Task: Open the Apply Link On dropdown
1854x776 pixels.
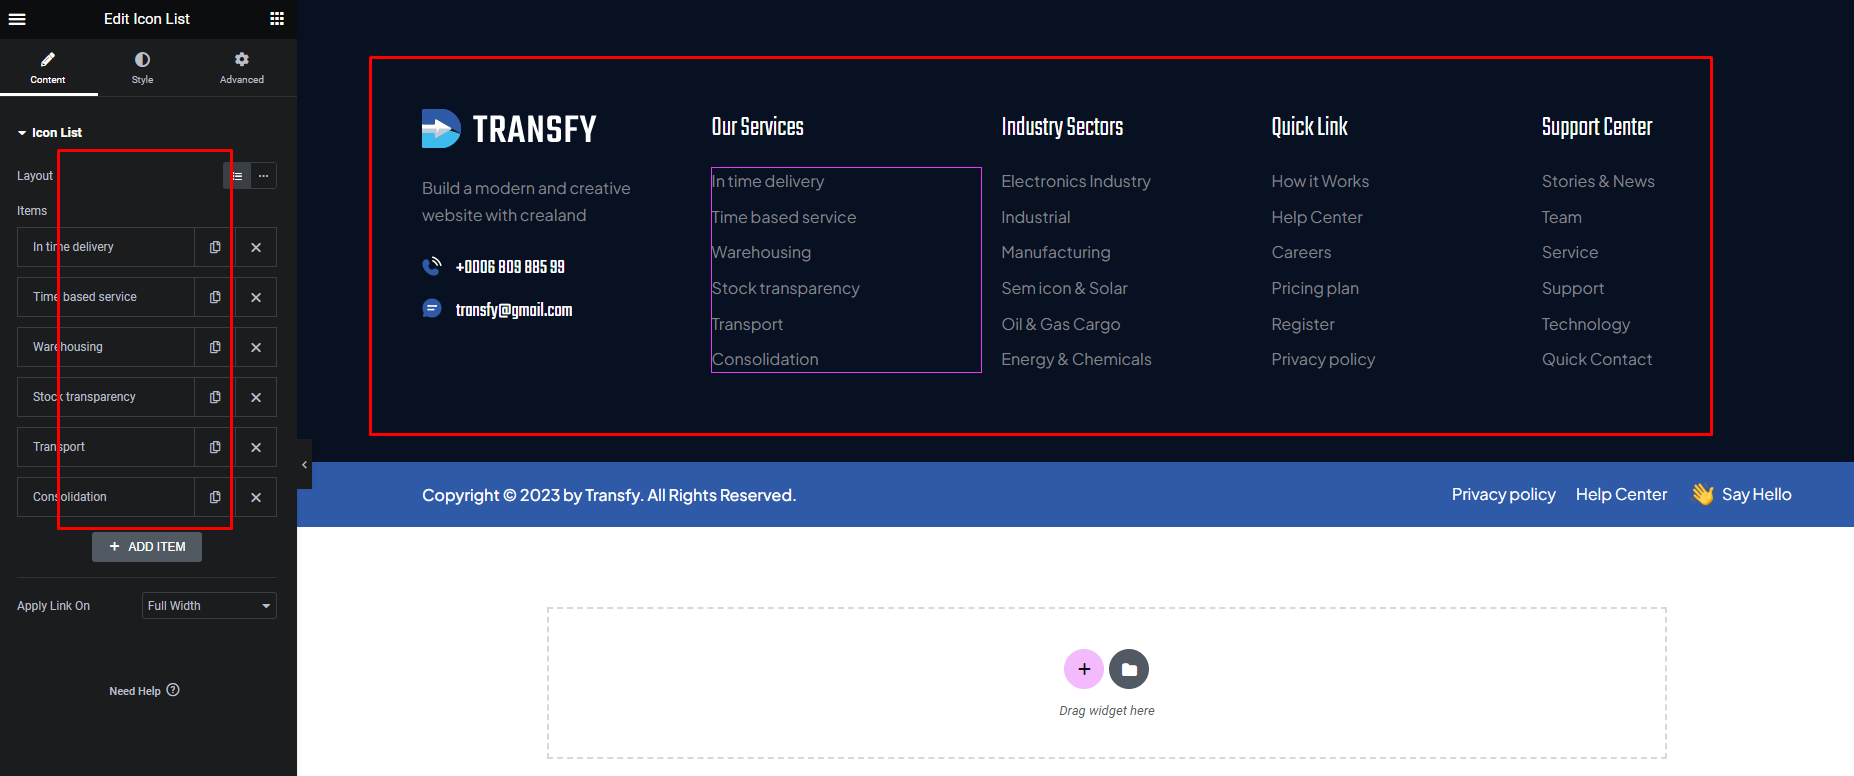Action: [209, 606]
